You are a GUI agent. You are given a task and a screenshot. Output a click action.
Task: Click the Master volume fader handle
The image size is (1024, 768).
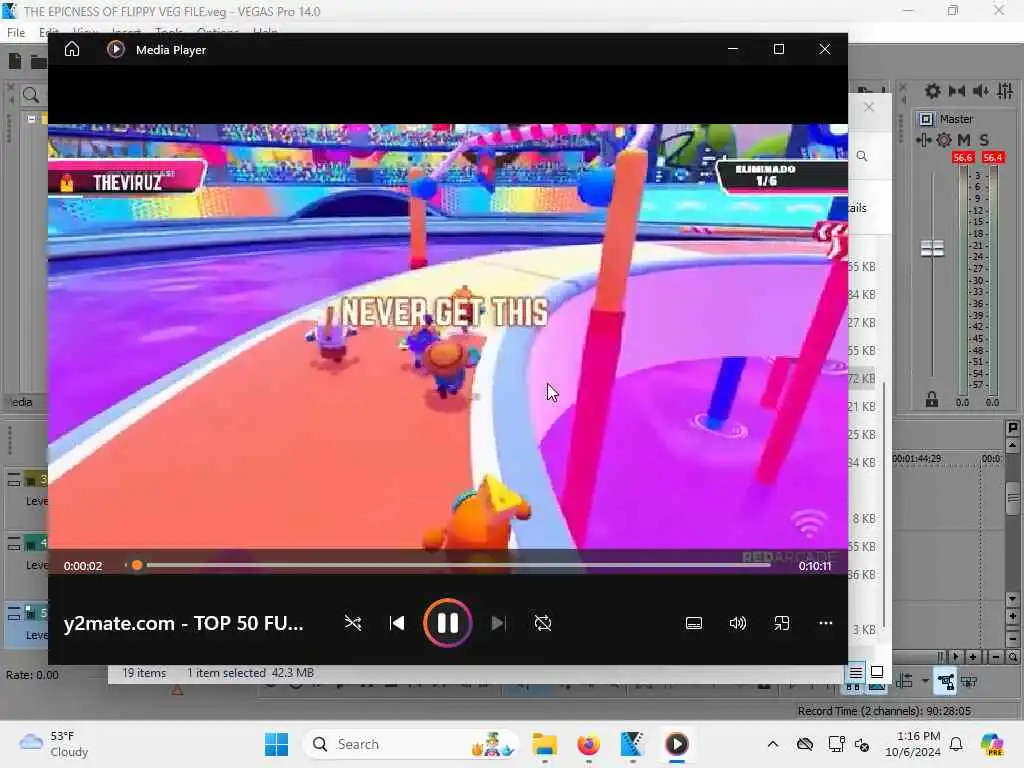[932, 249]
